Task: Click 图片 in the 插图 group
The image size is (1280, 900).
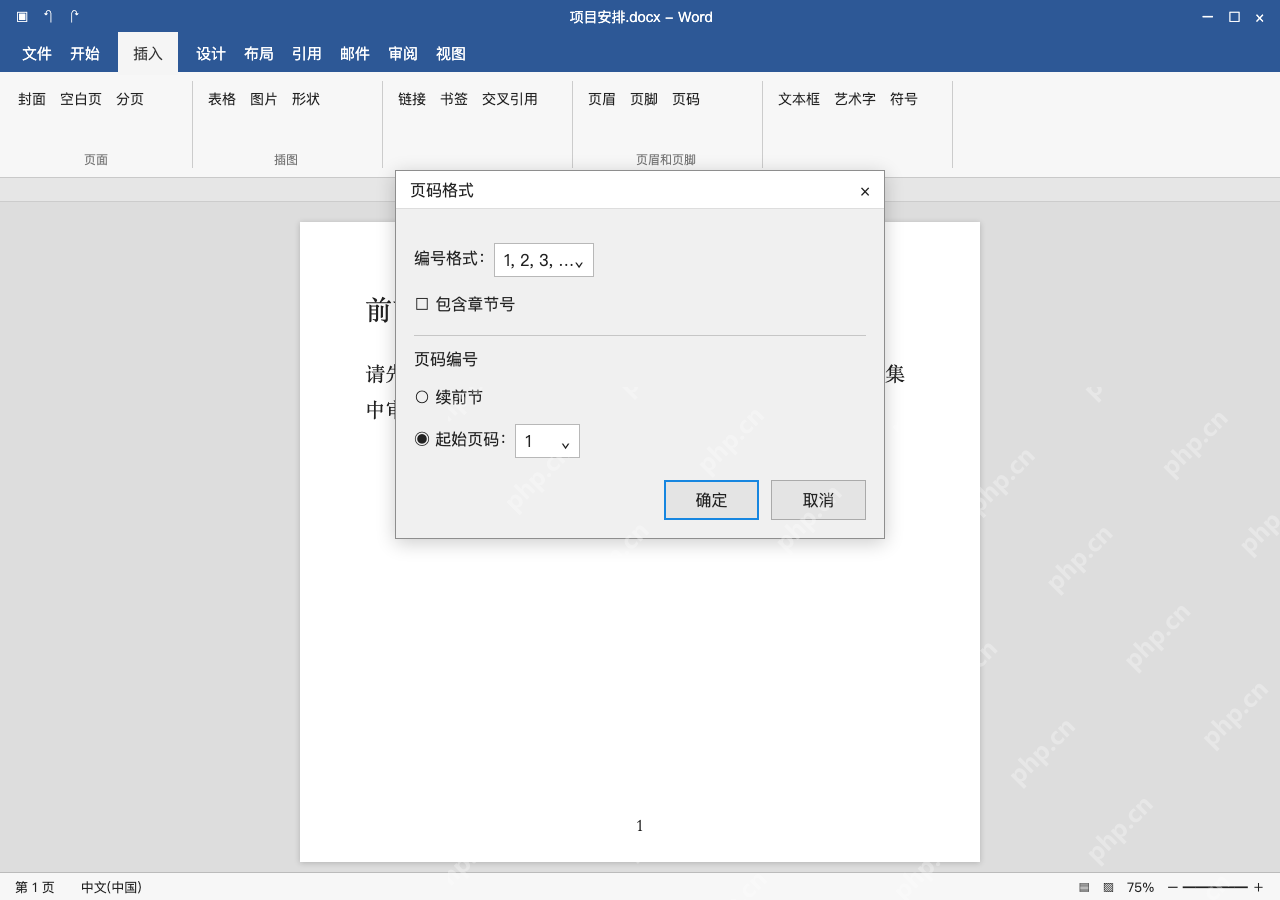Action: click(x=264, y=99)
